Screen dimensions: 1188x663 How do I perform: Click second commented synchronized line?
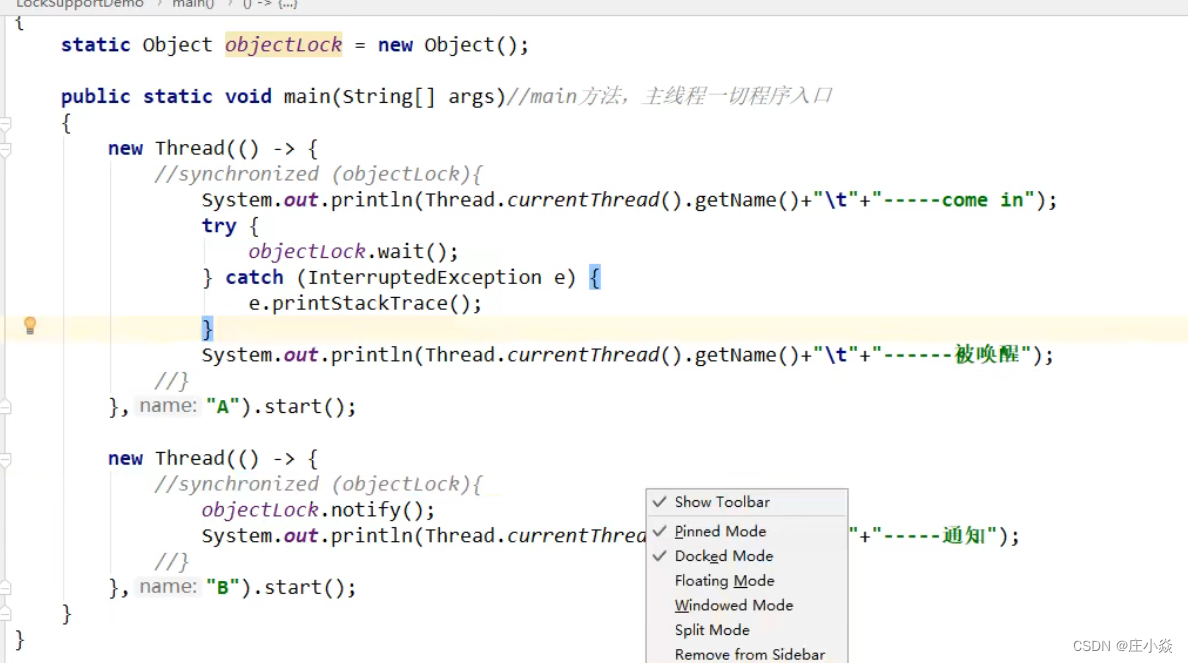point(318,484)
